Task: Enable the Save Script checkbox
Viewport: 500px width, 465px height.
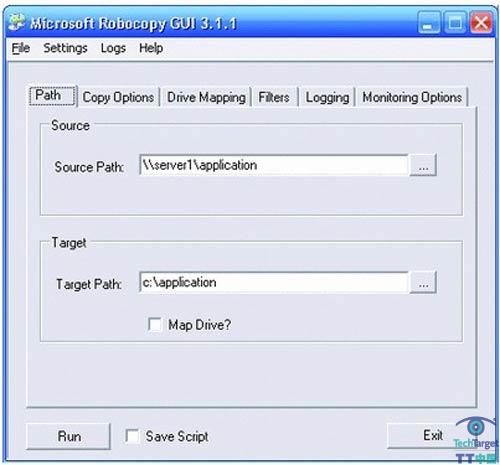Action: [x=132, y=436]
